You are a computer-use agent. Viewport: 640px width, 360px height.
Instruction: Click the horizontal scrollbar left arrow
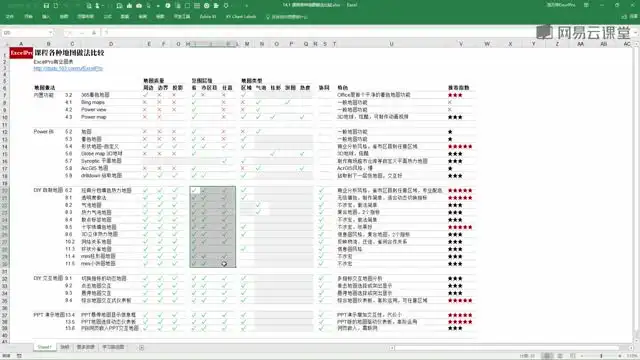[x=392, y=348]
